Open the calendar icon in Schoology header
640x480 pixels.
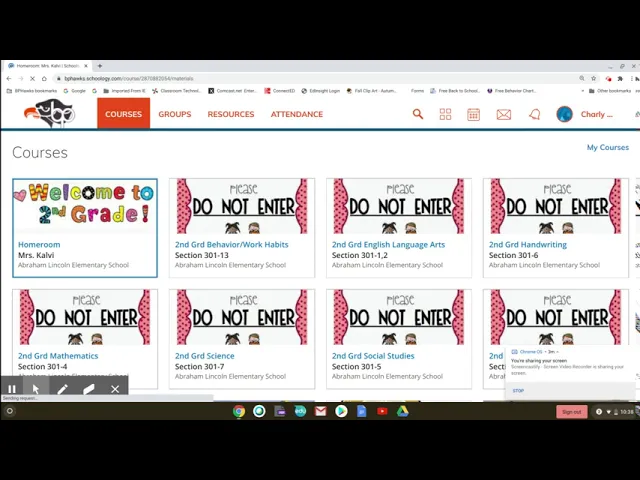click(473, 114)
